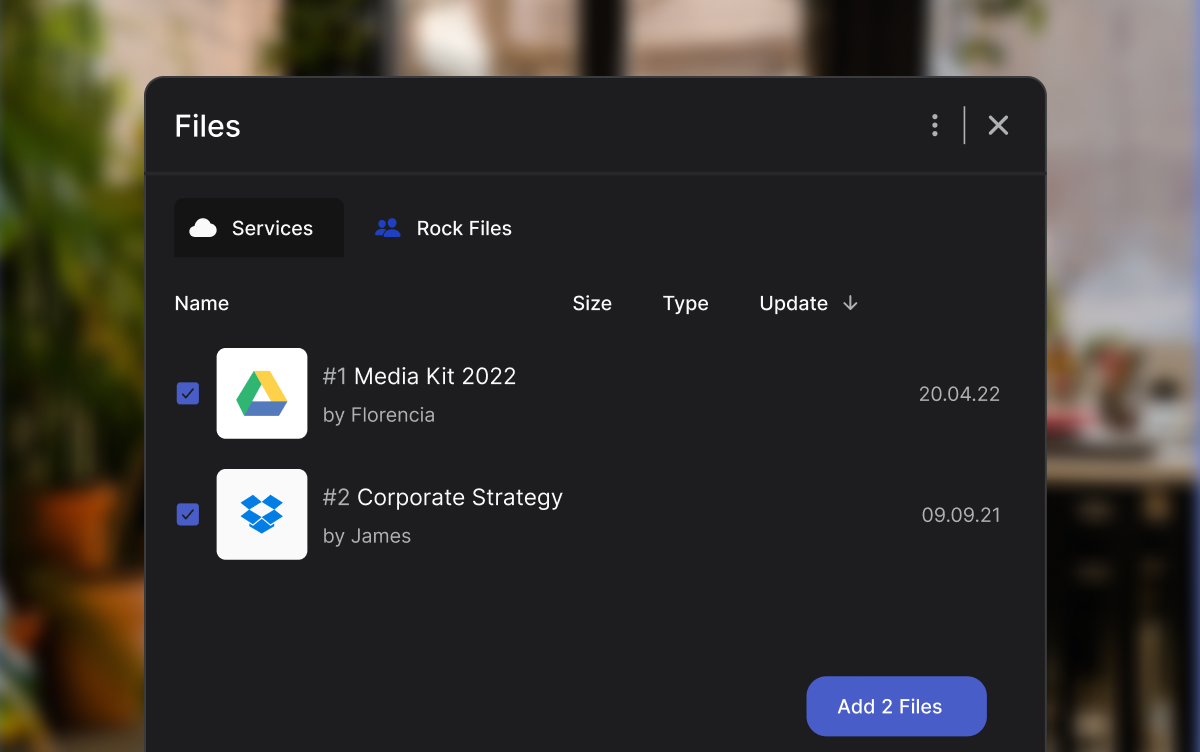Switch to the Rock Files tab
This screenshot has width=1200, height=752.
[x=443, y=227]
